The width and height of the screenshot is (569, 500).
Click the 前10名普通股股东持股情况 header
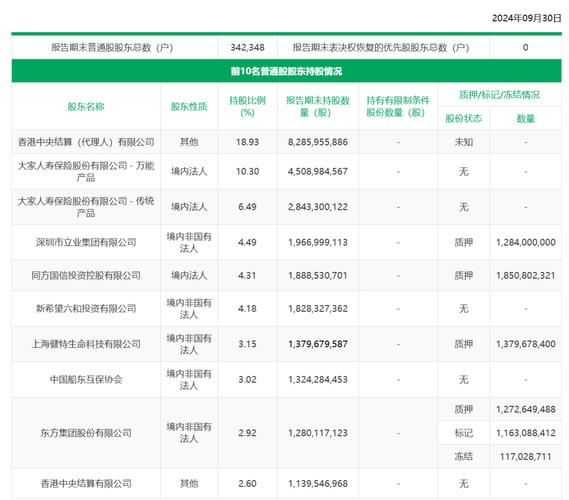coord(286,71)
